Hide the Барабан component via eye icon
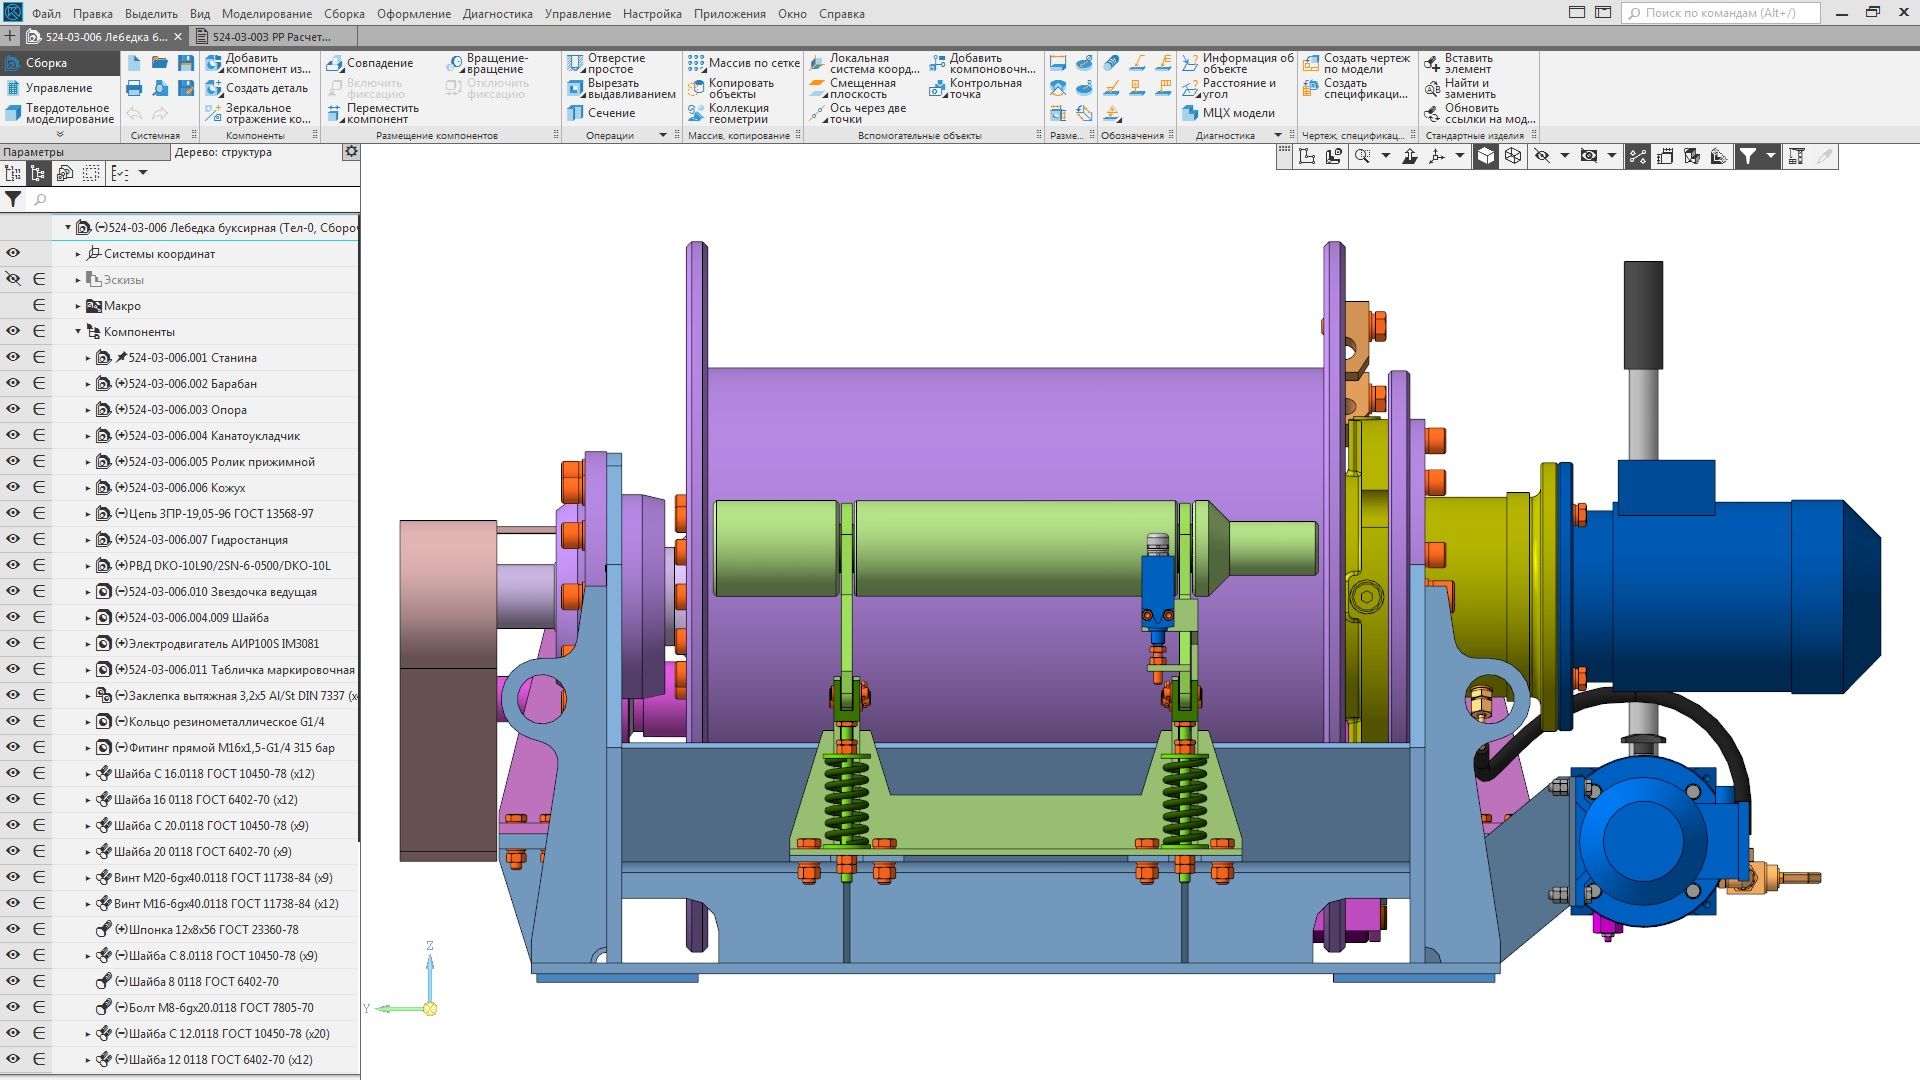This screenshot has width=1920, height=1080. click(13, 383)
